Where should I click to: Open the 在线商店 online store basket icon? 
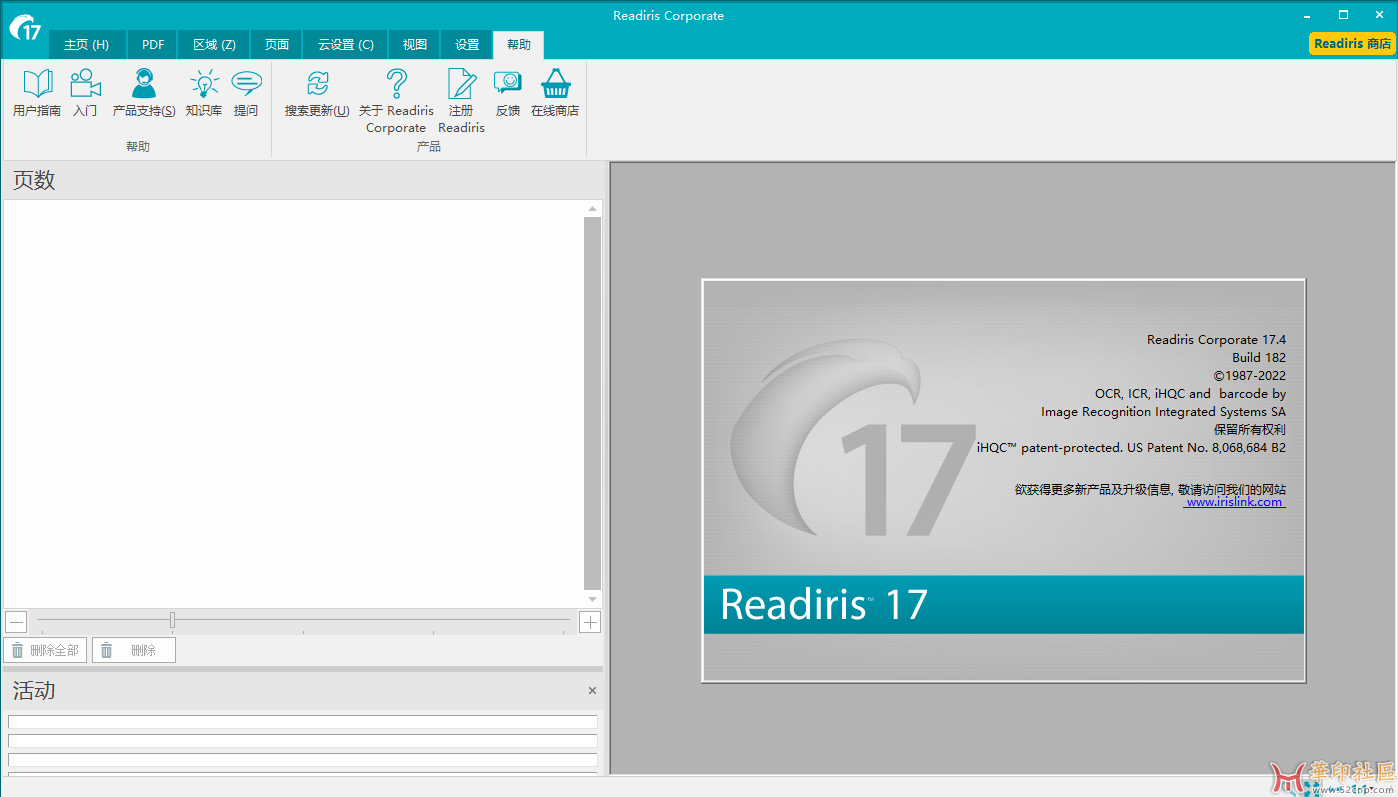point(555,93)
